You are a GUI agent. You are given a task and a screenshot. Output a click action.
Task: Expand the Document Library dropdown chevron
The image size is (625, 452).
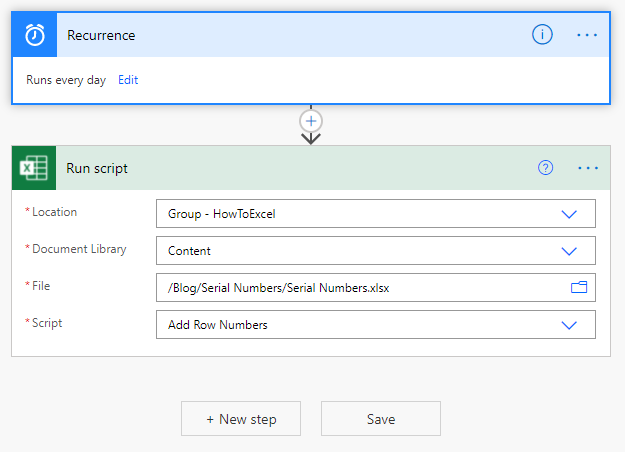point(569,251)
